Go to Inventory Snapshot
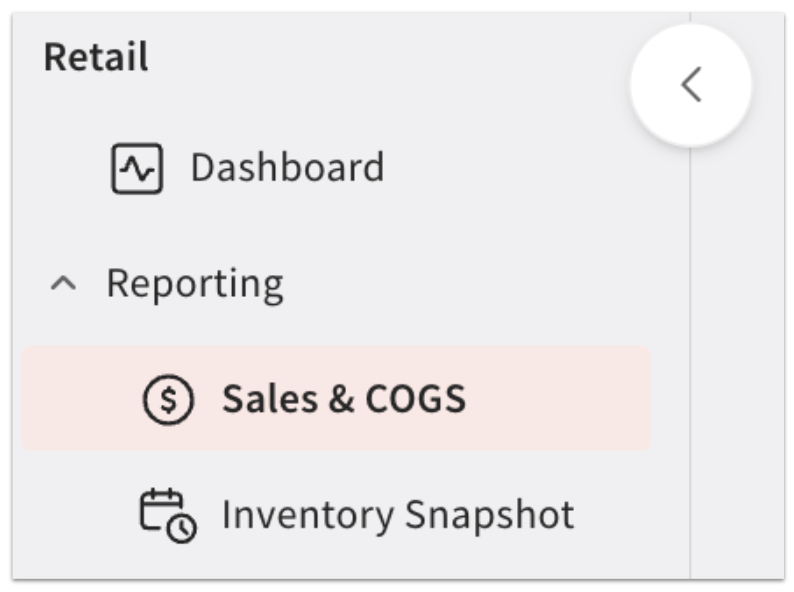794x592 pixels. tap(397, 514)
